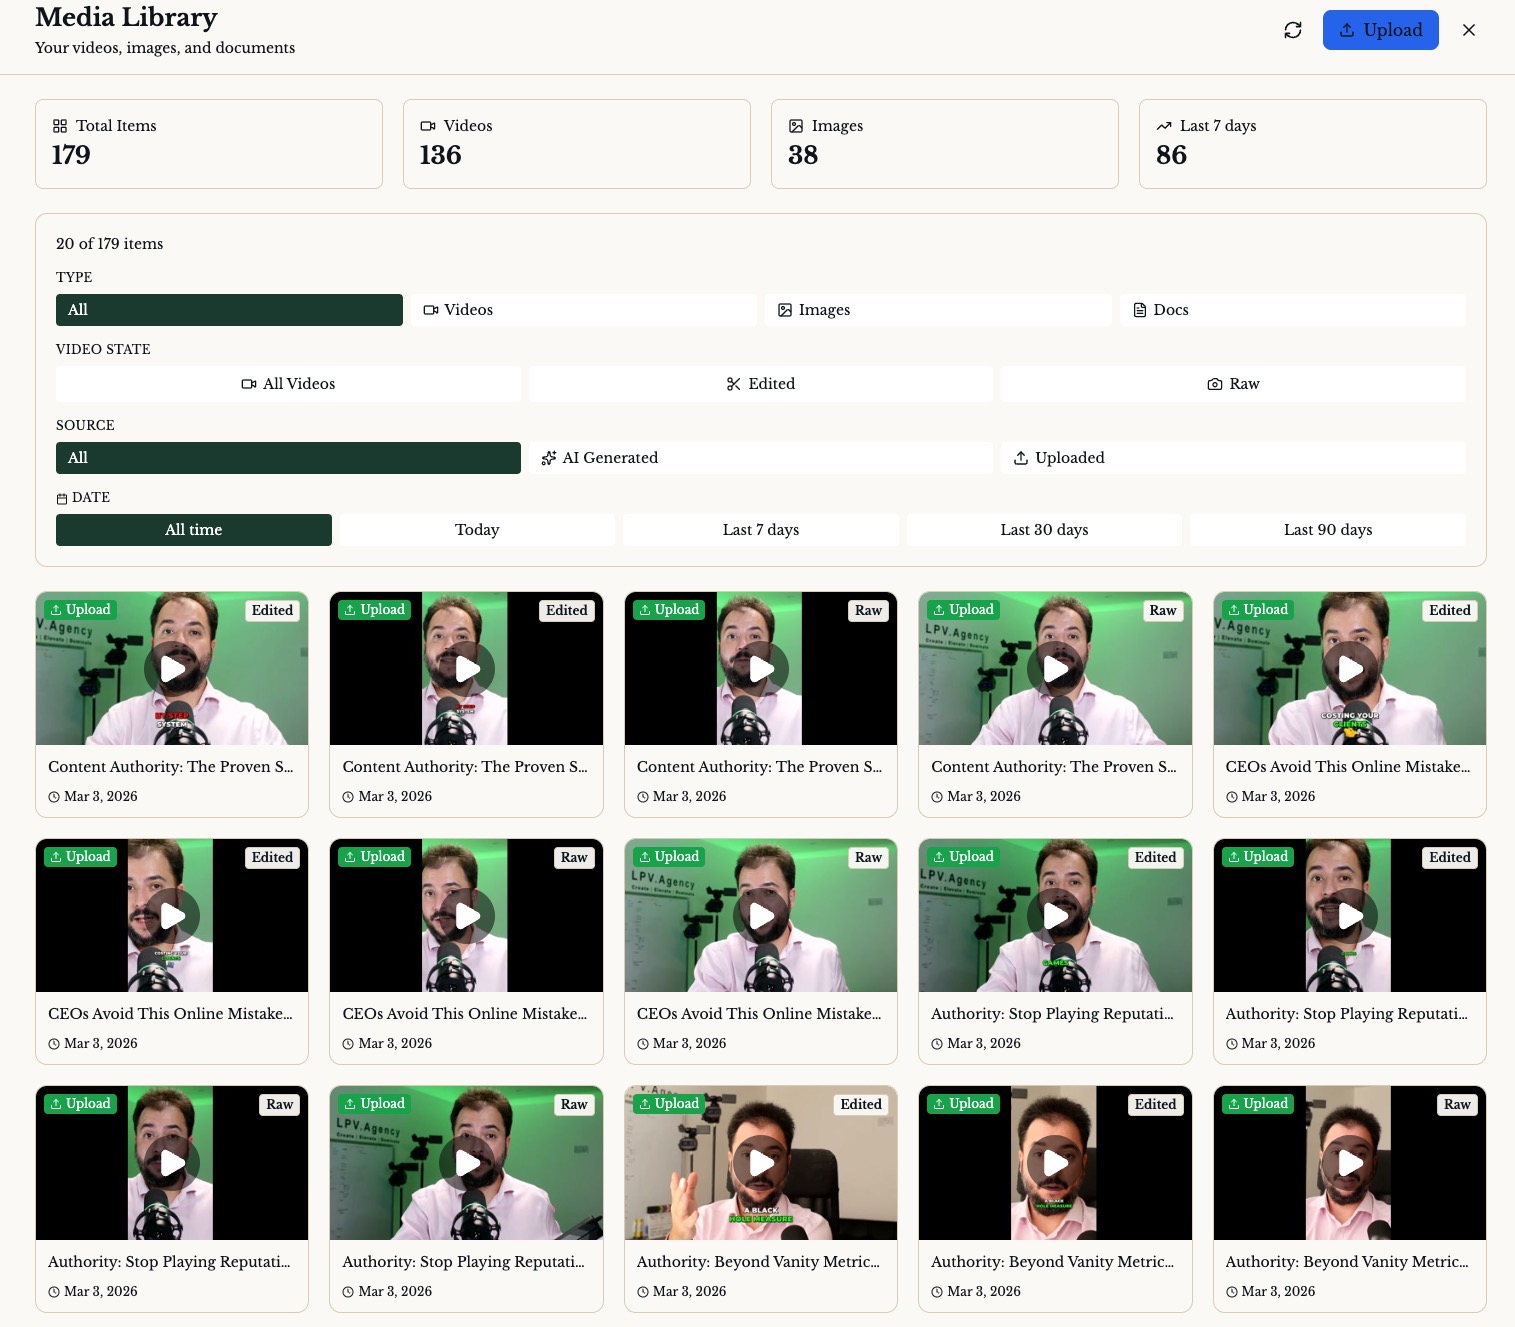
Task: Click the refresh icon beside Upload
Action: tap(1292, 30)
